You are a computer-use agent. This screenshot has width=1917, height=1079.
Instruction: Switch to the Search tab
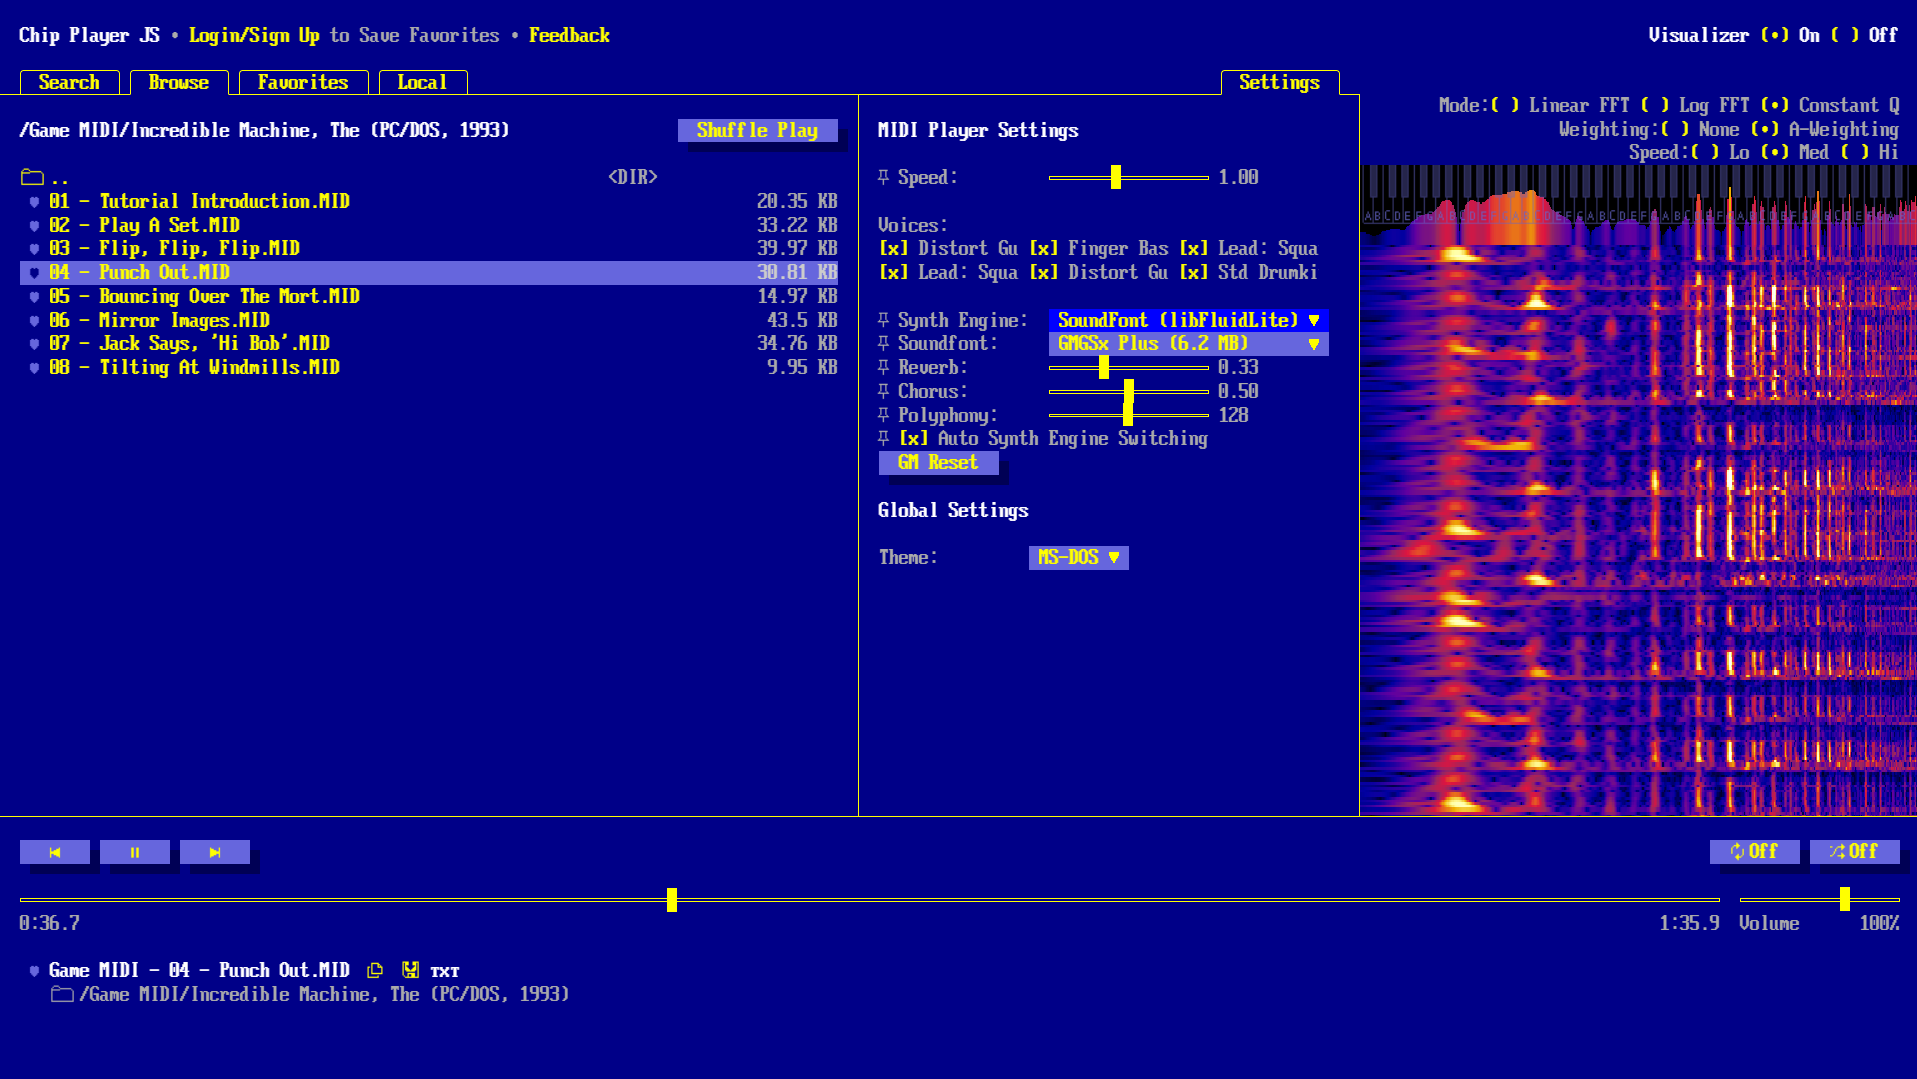pyautogui.click(x=69, y=82)
